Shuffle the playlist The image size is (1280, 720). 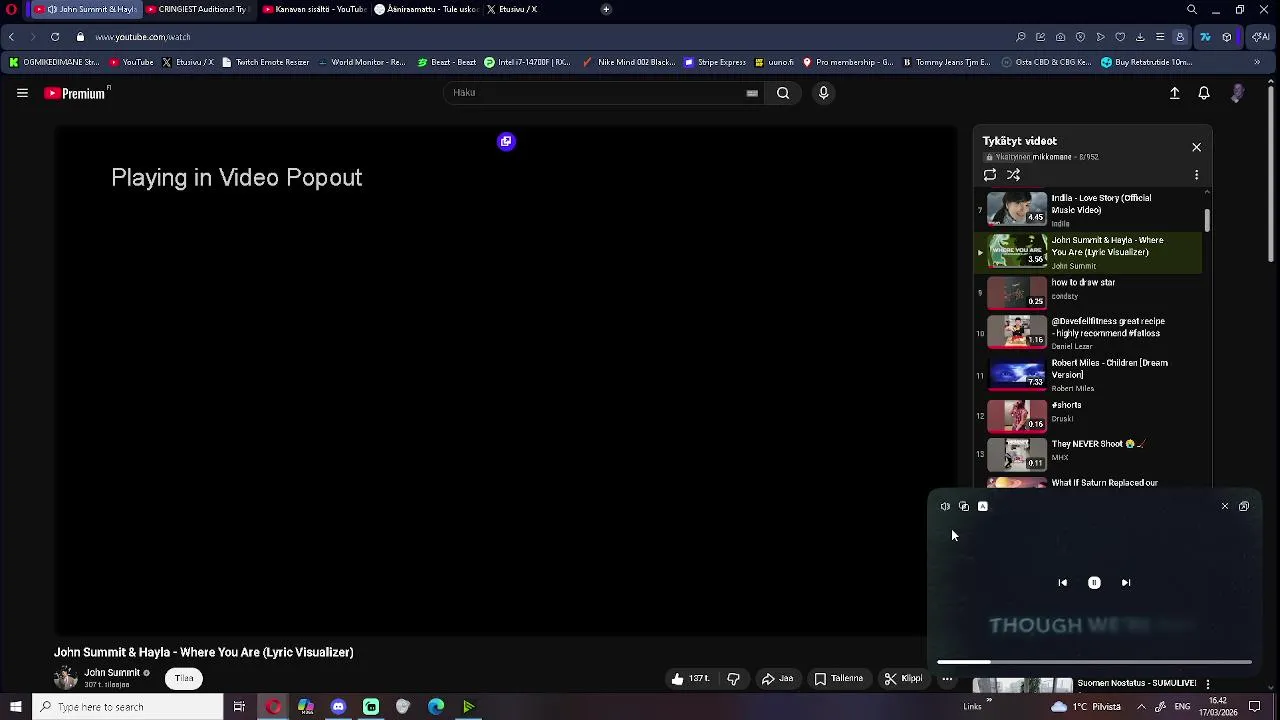tap(1013, 175)
